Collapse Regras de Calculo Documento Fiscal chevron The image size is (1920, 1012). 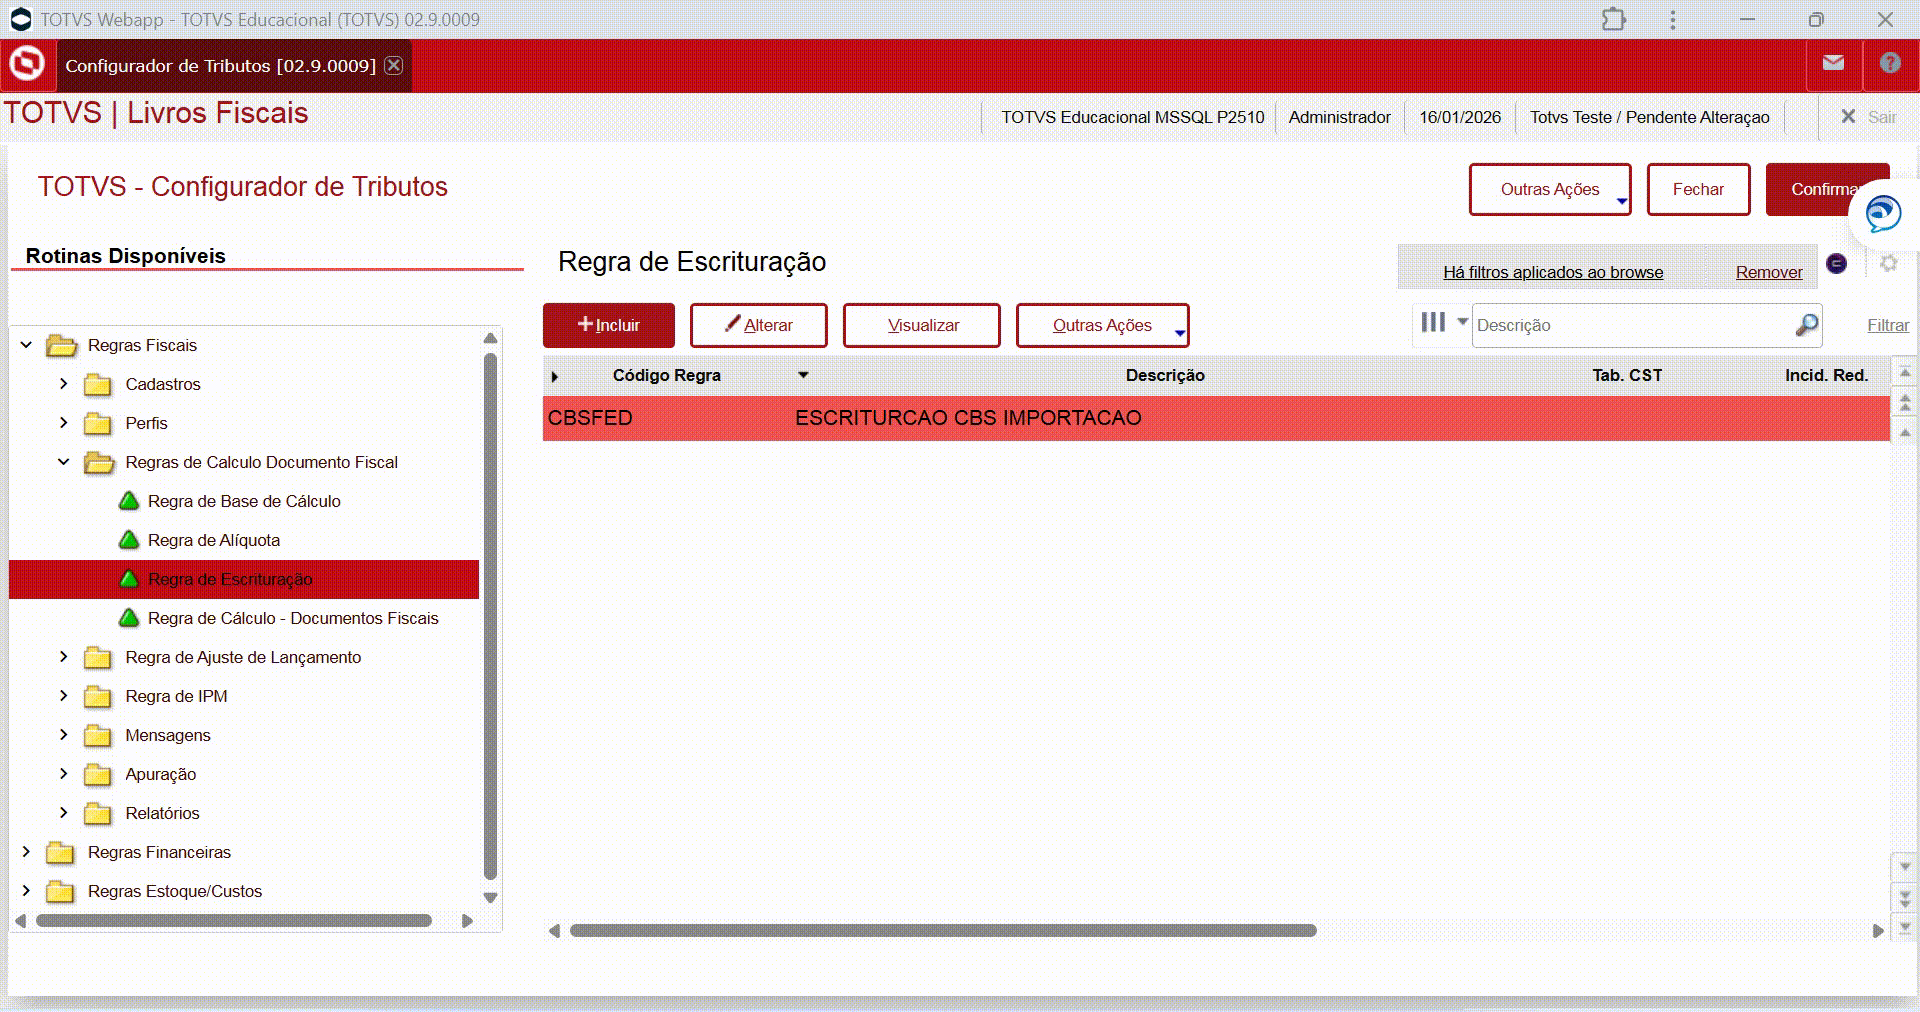(63, 462)
